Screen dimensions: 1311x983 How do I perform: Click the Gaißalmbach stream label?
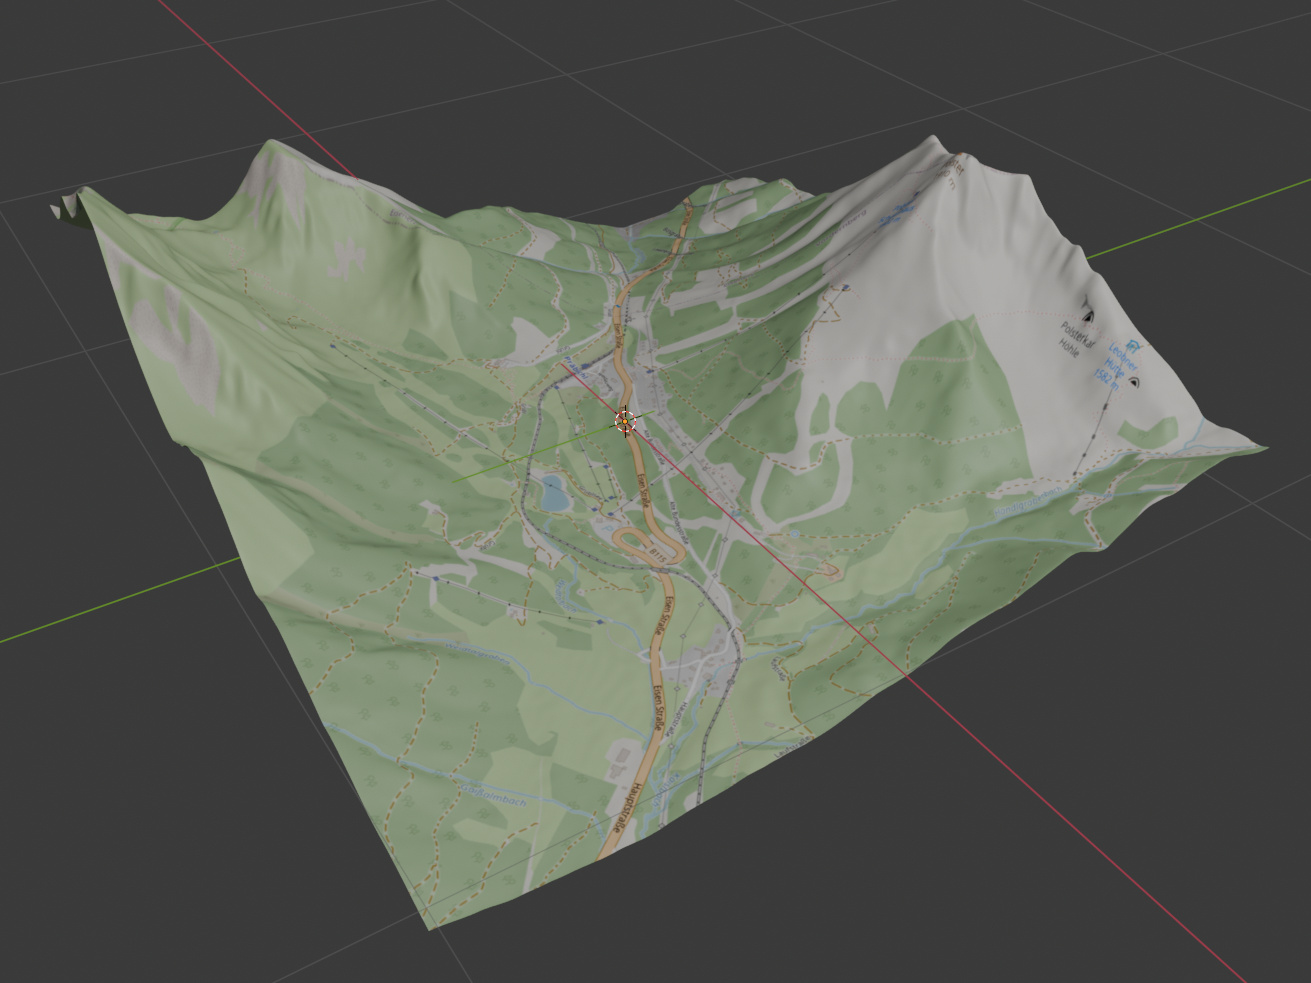(x=494, y=796)
